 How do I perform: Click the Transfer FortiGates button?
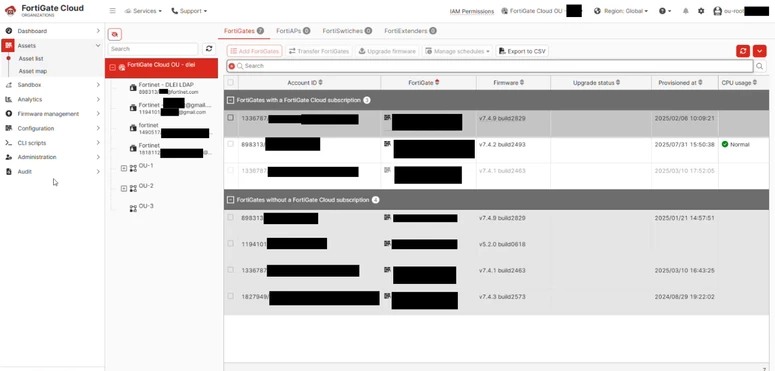[x=319, y=51]
